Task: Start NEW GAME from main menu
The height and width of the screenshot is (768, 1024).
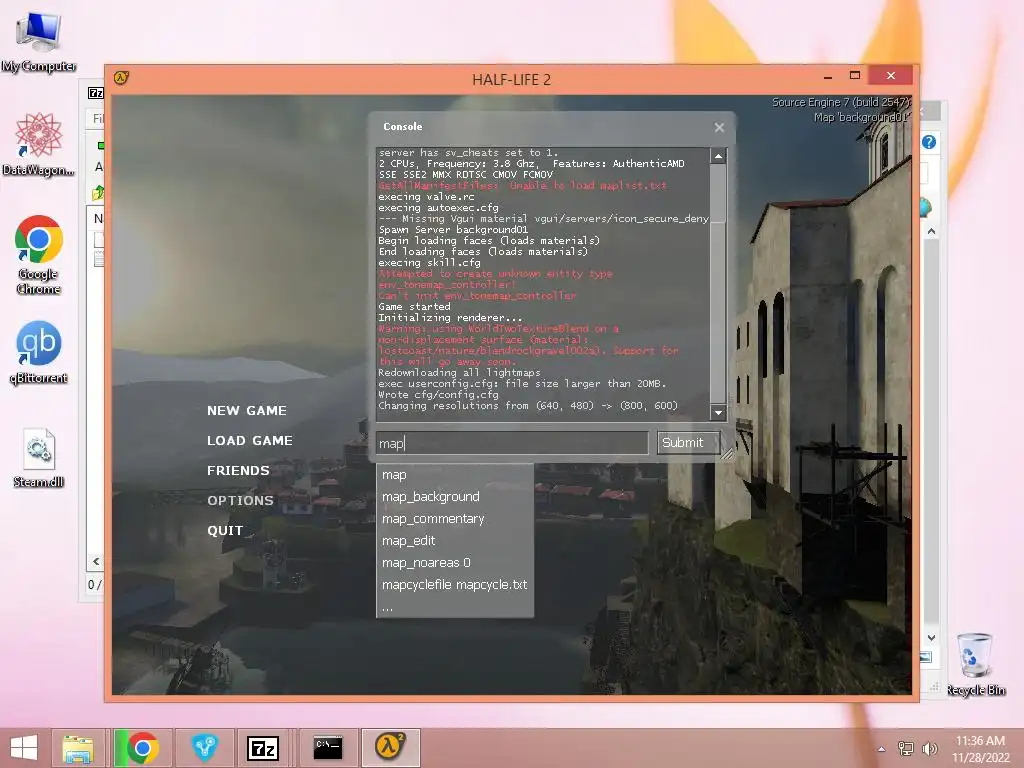Action: pyautogui.click(x=247, y=411)
